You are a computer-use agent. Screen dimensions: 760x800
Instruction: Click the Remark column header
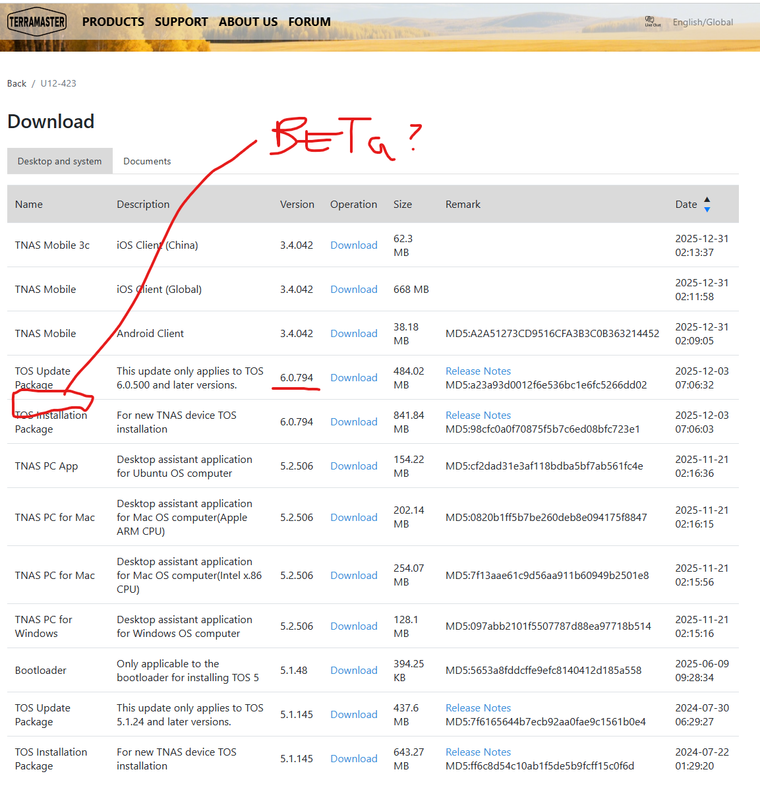[x=463, y=204]
